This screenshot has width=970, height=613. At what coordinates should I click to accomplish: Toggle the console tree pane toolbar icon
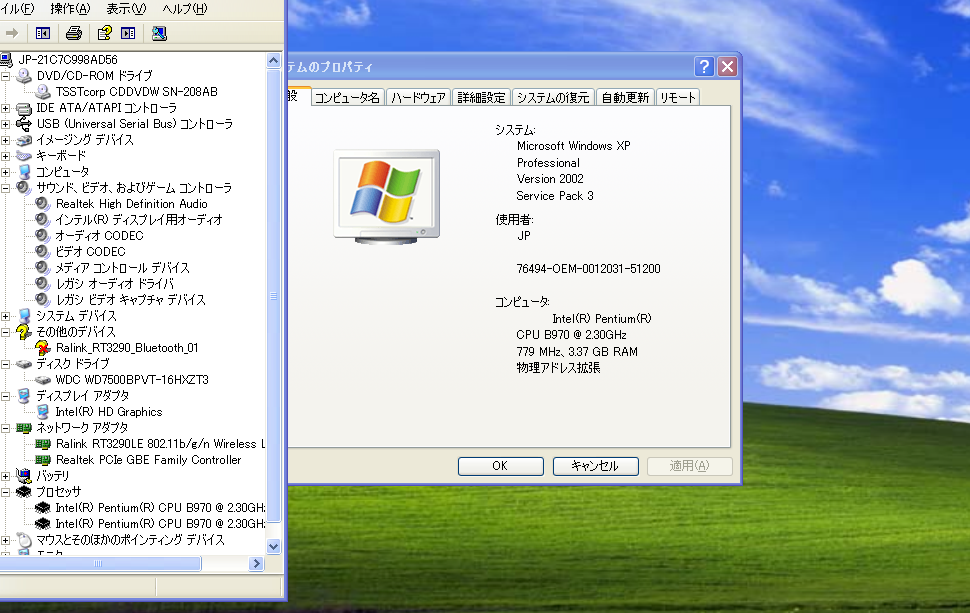[x=43, y=33]
